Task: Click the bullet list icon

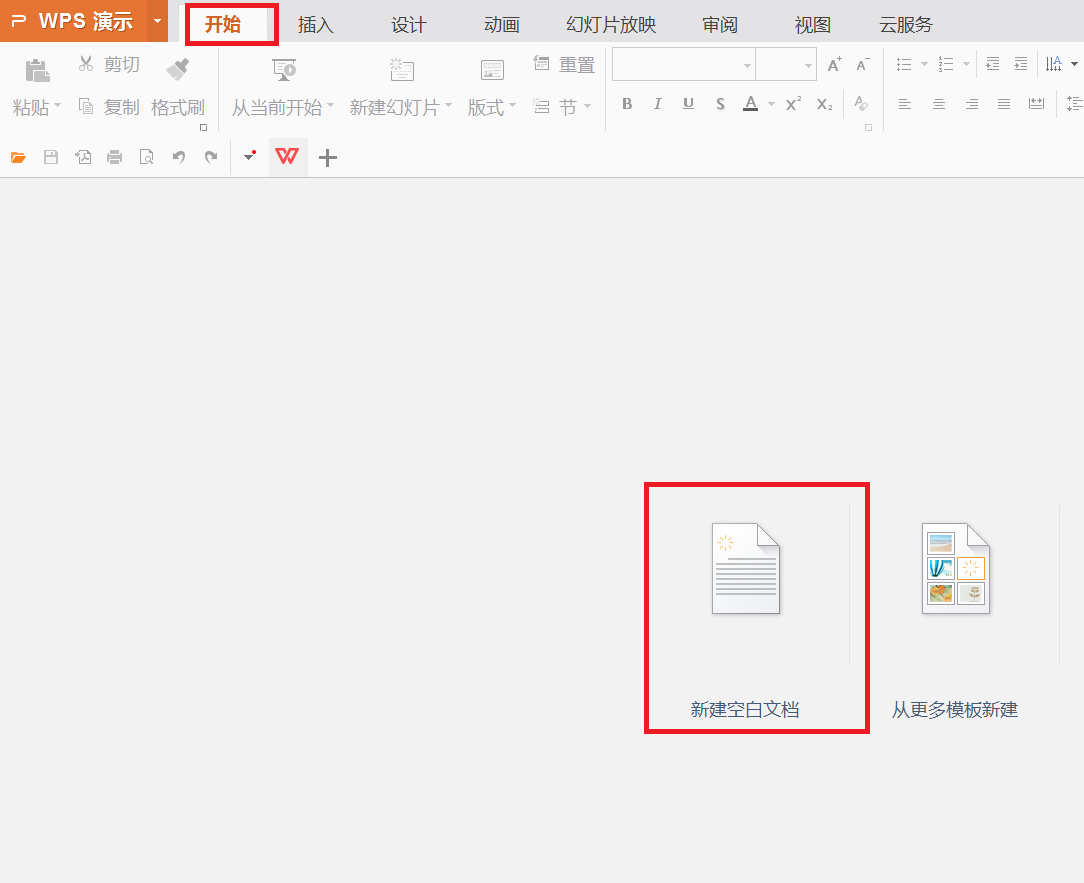Action: pyautogui.click(x=904, y=64)
